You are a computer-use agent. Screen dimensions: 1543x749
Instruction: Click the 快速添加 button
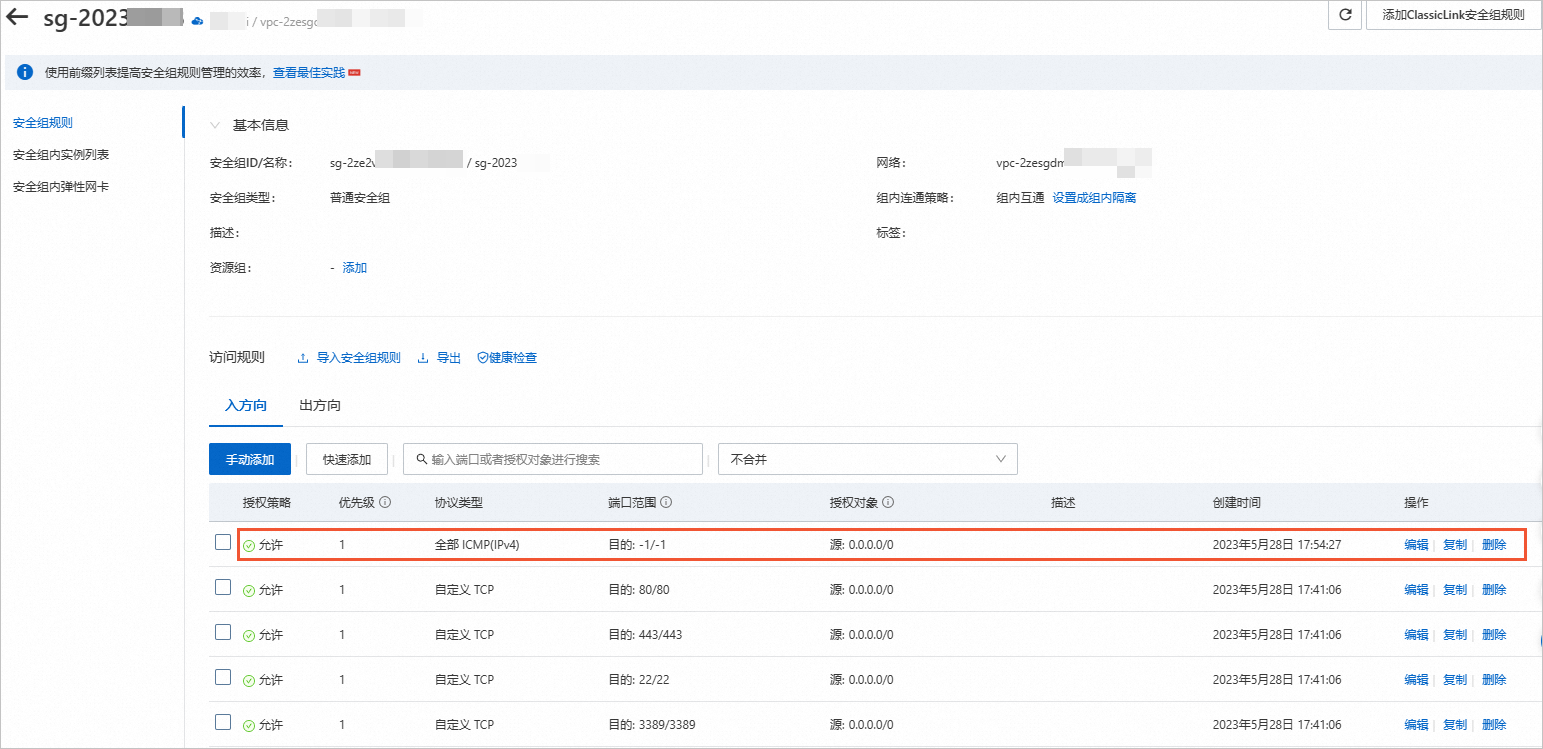tap(346, 459)
